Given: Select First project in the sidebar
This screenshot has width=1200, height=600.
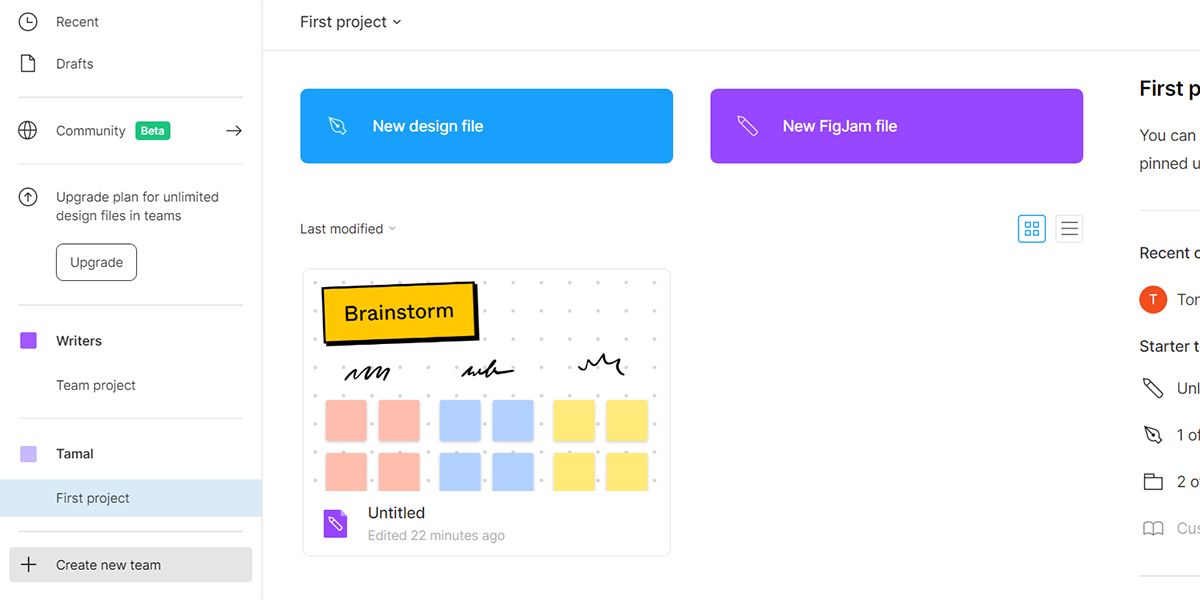Looking at the screenshot, I should tap(93, 498).
